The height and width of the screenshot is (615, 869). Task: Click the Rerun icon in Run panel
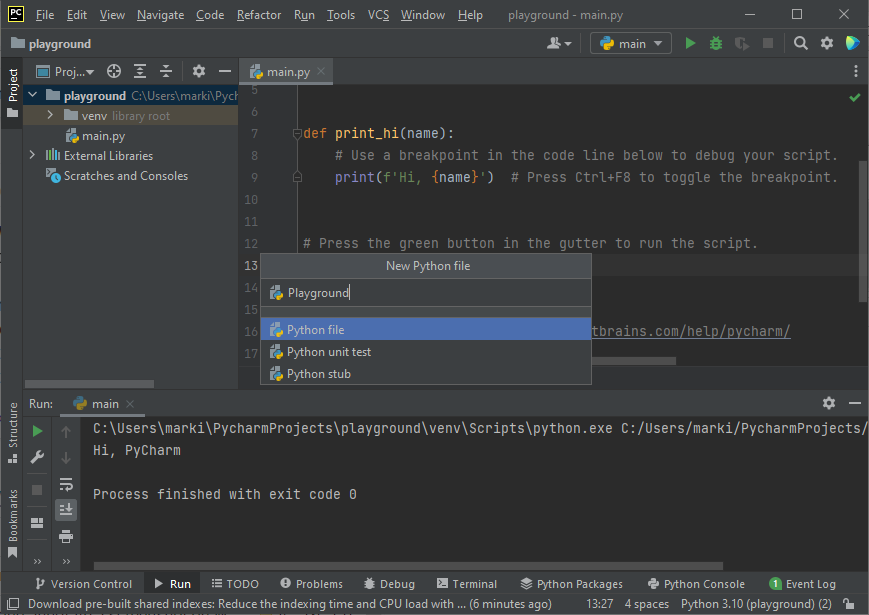(x=37, y=431)
